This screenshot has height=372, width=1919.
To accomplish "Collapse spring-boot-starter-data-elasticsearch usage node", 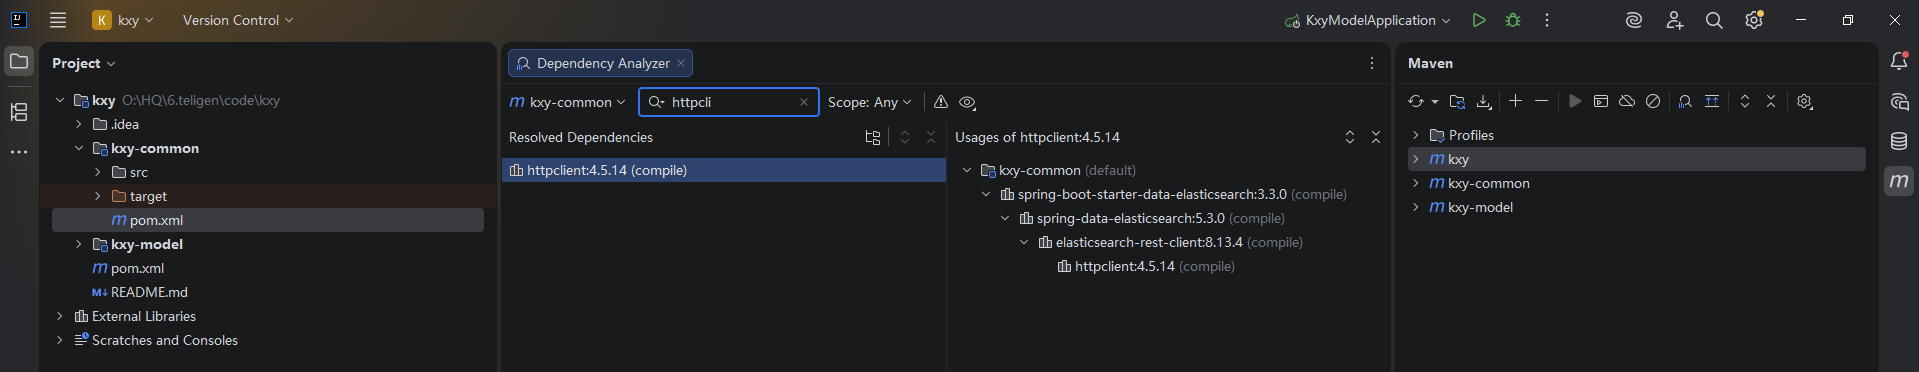I will 986,194.
